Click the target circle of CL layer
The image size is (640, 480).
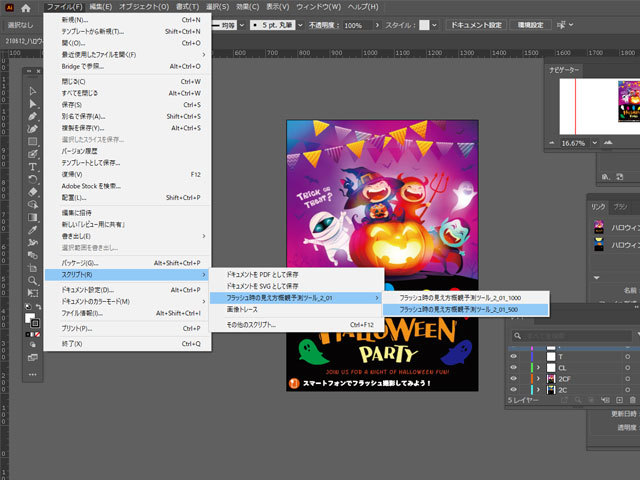(x=627, y=367)
